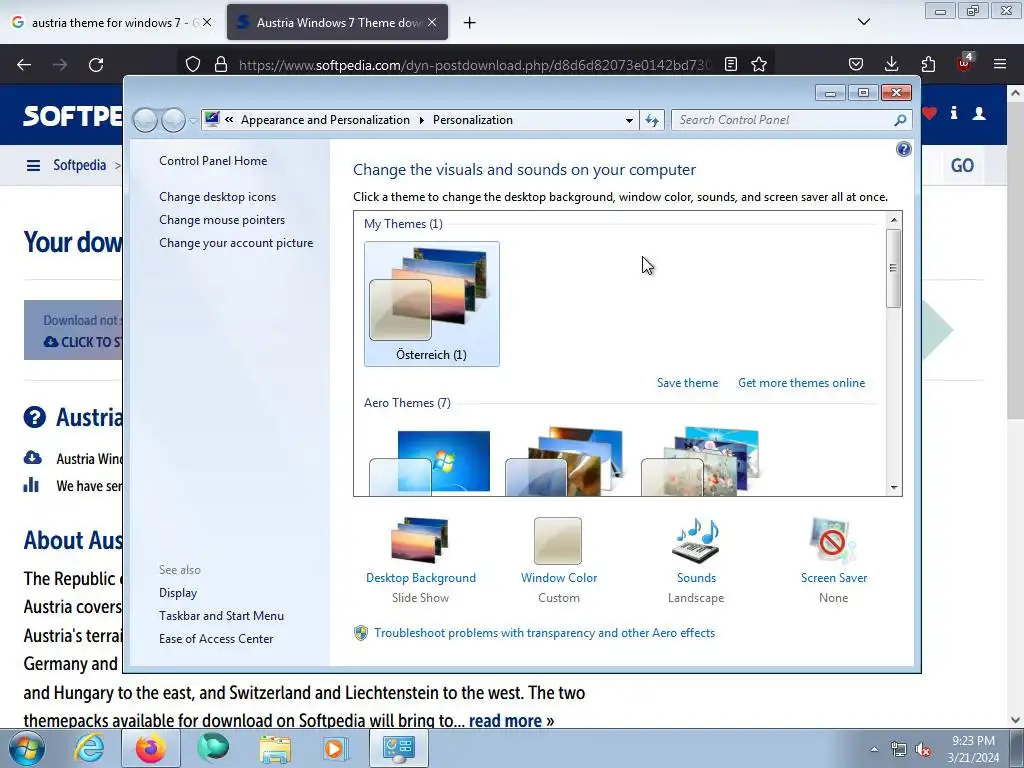Viewport: 1024px width, 768px height.
Task: Open Display under See also
Action: tap(178, 593)
